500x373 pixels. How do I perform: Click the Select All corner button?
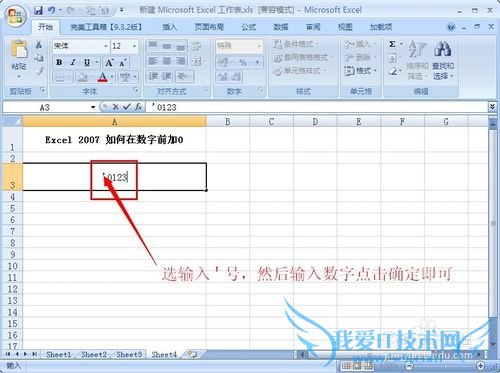tap(13, 121)
